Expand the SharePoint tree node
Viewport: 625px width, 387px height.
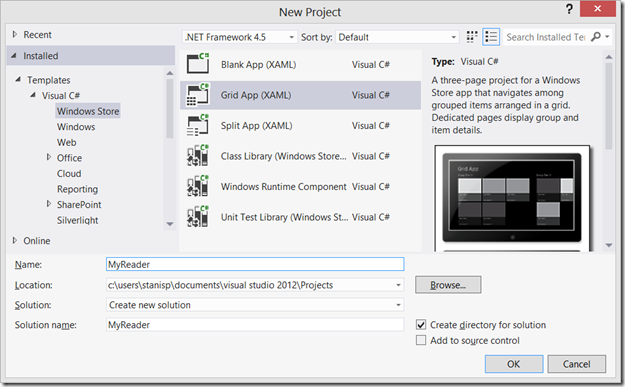tap(49, 204)
